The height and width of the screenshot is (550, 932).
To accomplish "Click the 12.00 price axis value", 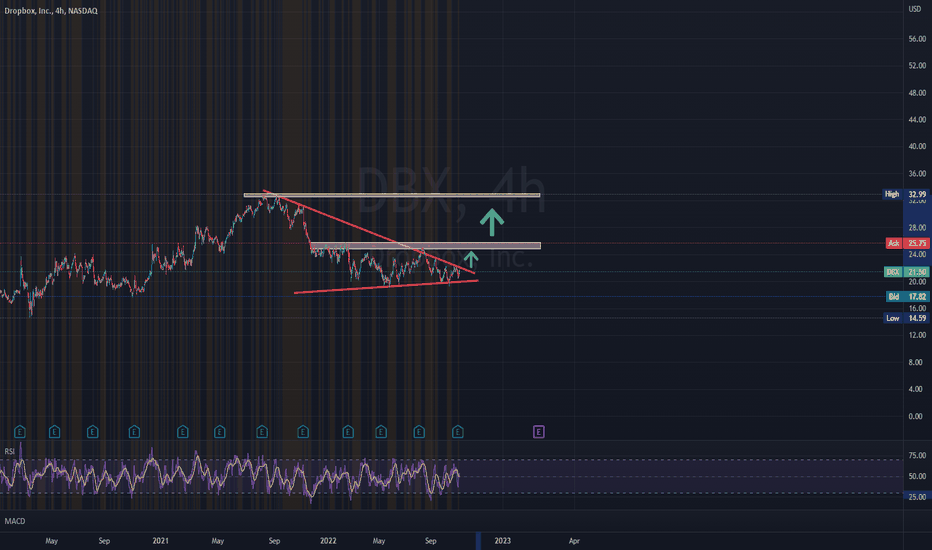I will click(x=917, y=335).
